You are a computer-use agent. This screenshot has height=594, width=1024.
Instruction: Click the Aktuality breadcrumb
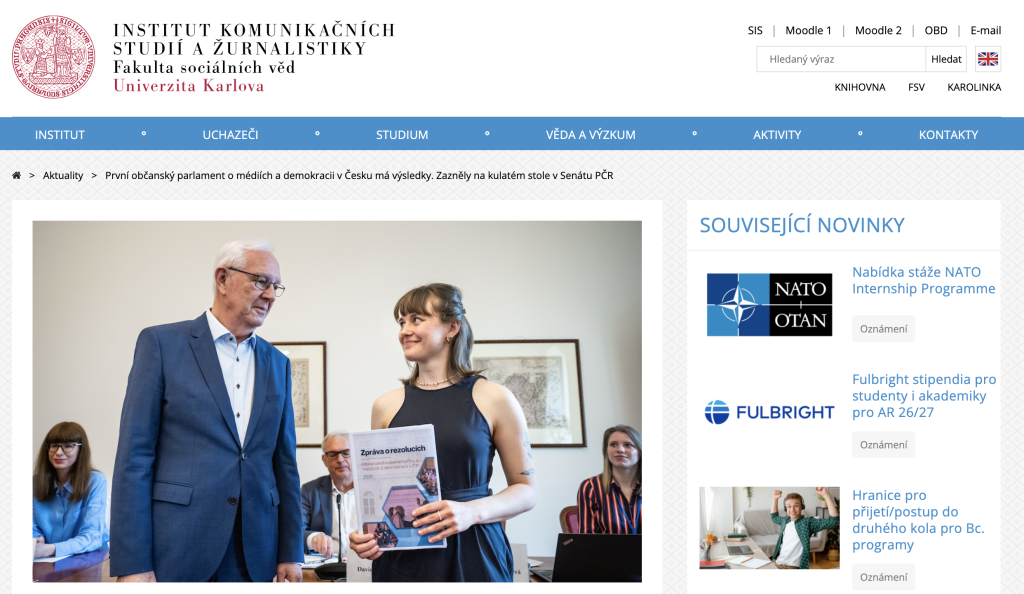point(63,175)
